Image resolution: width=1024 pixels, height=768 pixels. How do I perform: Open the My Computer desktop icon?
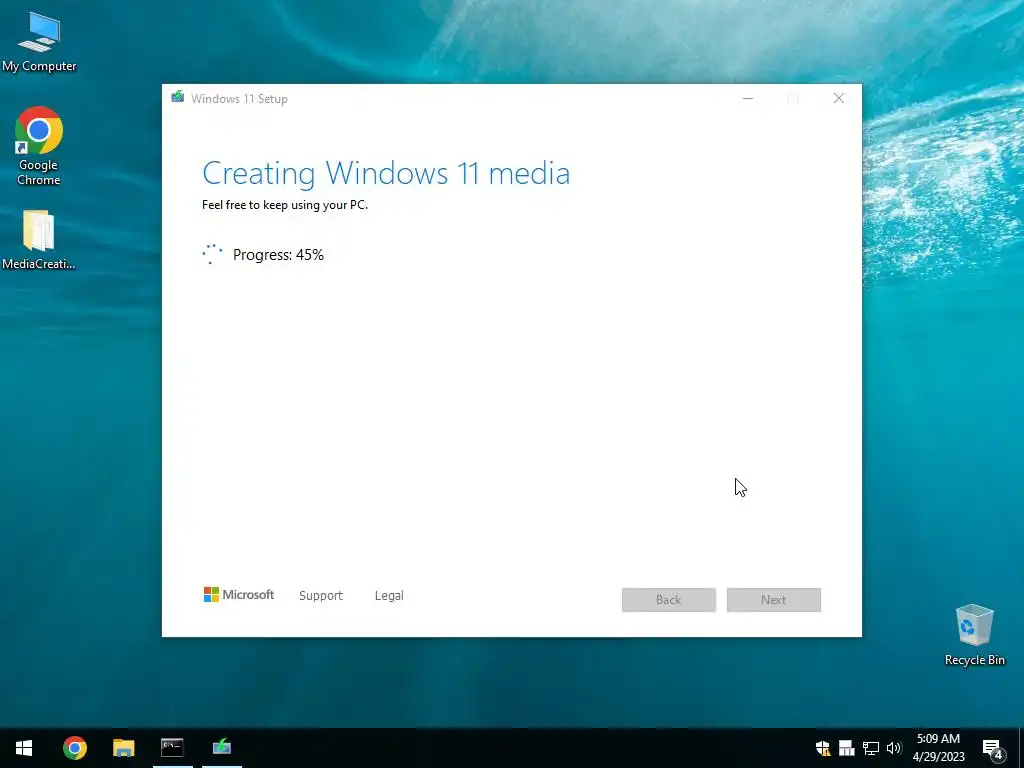click(39, 41)
